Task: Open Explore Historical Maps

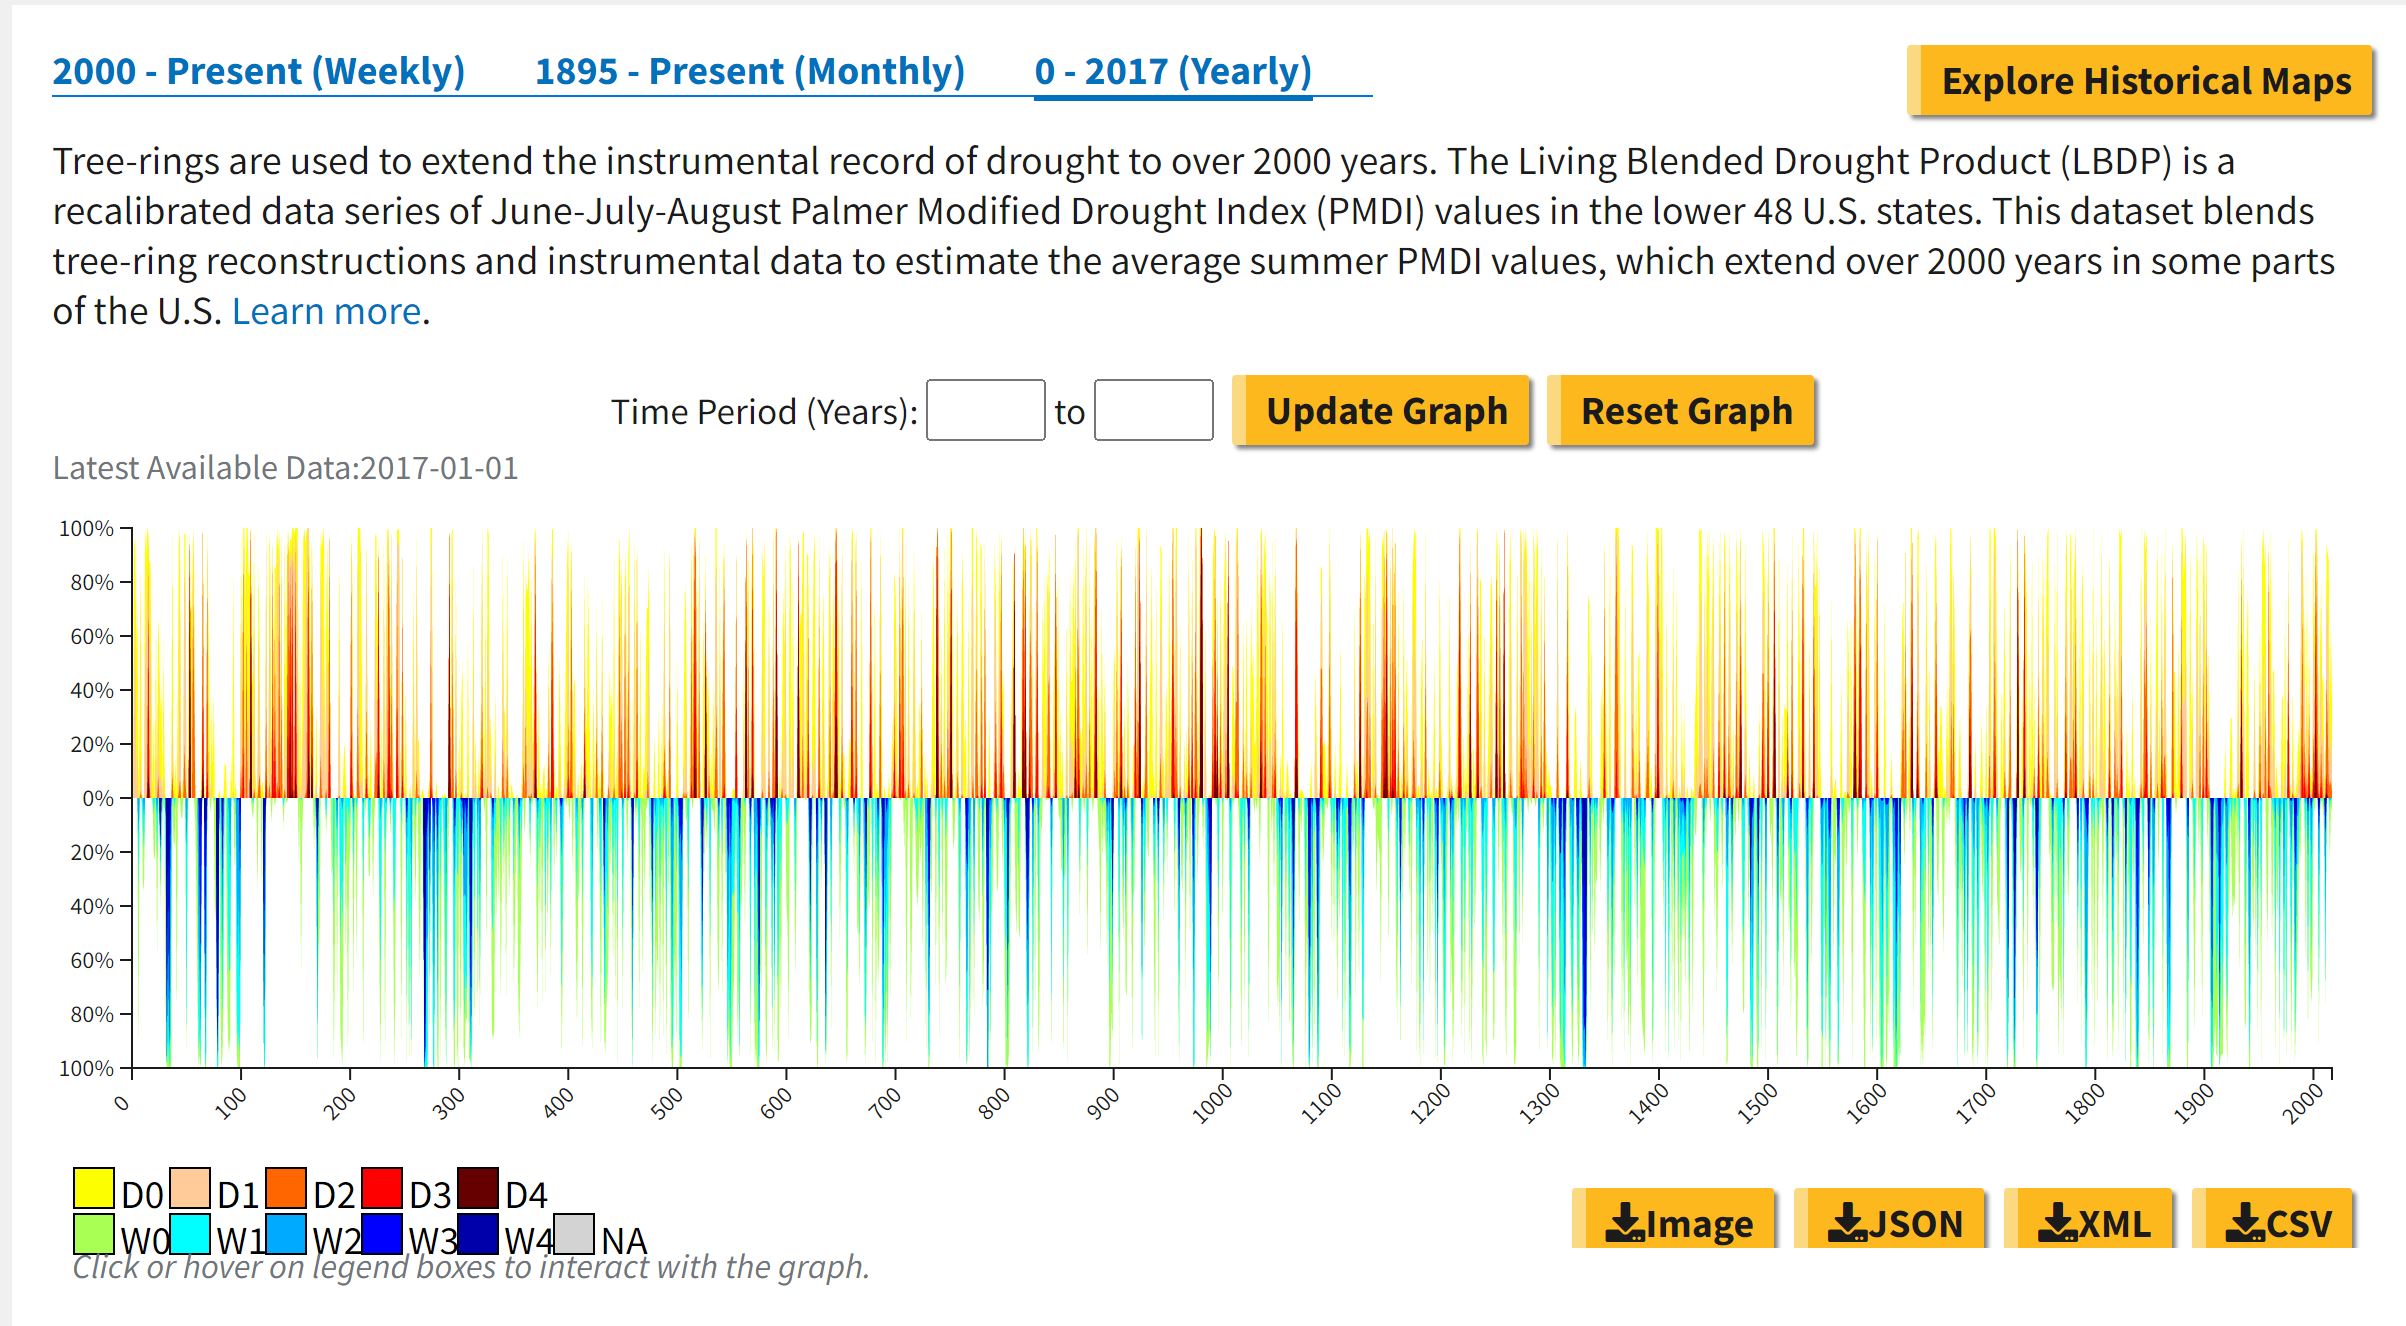Action: (2144, 81)
